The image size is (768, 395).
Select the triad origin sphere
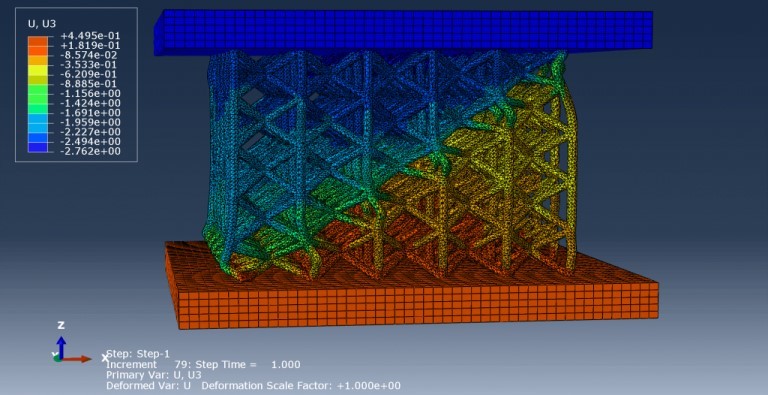[x=58, y=358]
